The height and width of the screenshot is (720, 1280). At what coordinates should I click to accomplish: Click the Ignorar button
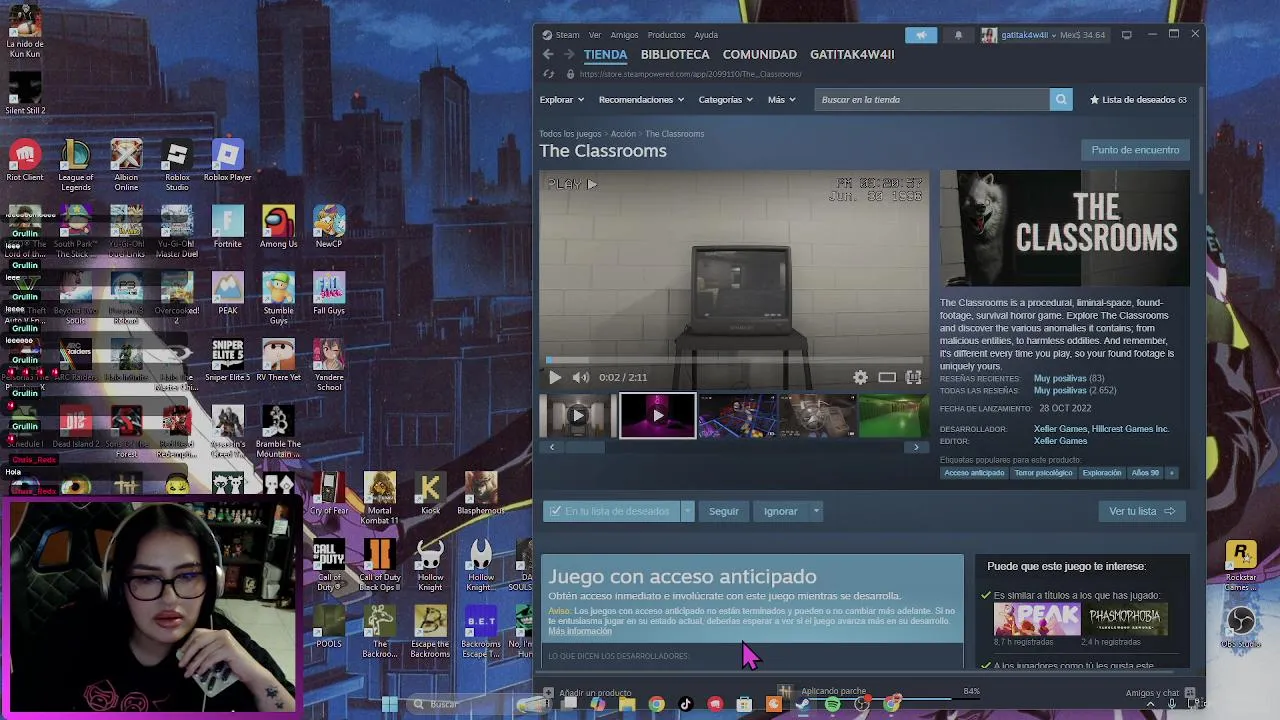tap(781, 511)
